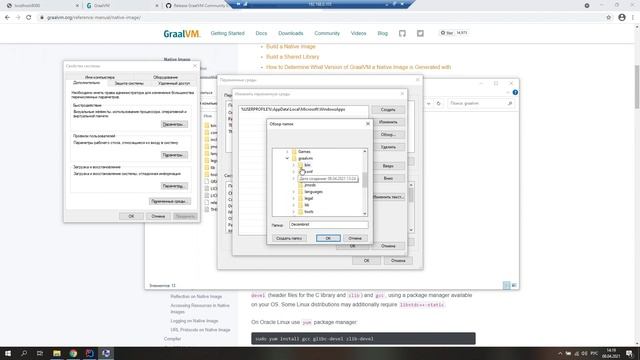Click OK in the folder browse dialog

point(328,238)
